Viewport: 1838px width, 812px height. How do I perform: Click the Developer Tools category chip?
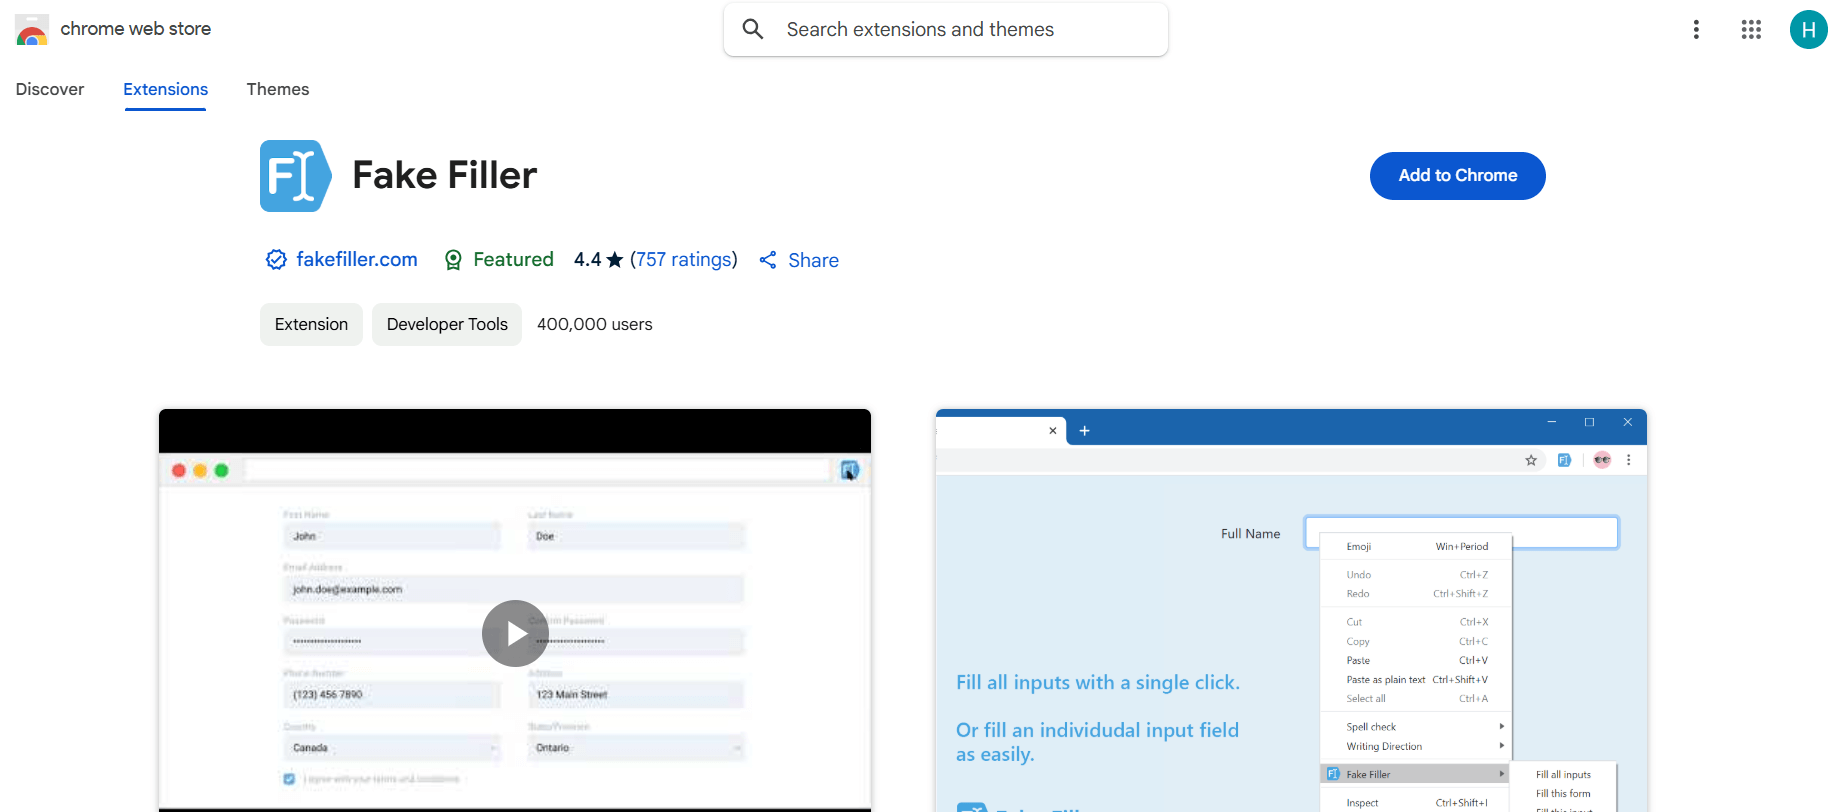(447, 324)
